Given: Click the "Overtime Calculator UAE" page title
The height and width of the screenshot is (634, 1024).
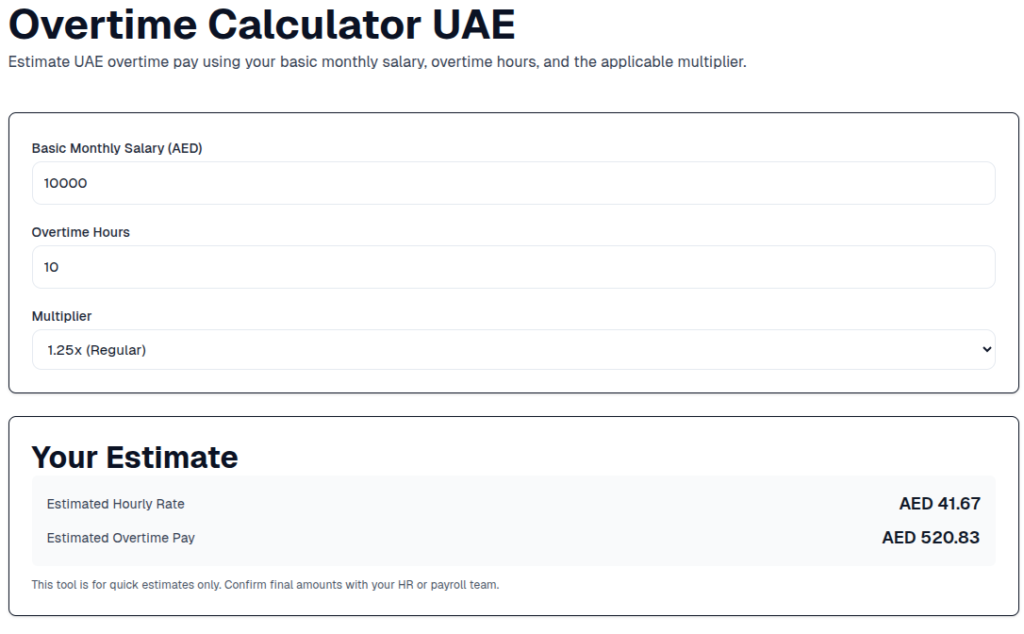Looking at the screenshot, I should click(261, 24).
